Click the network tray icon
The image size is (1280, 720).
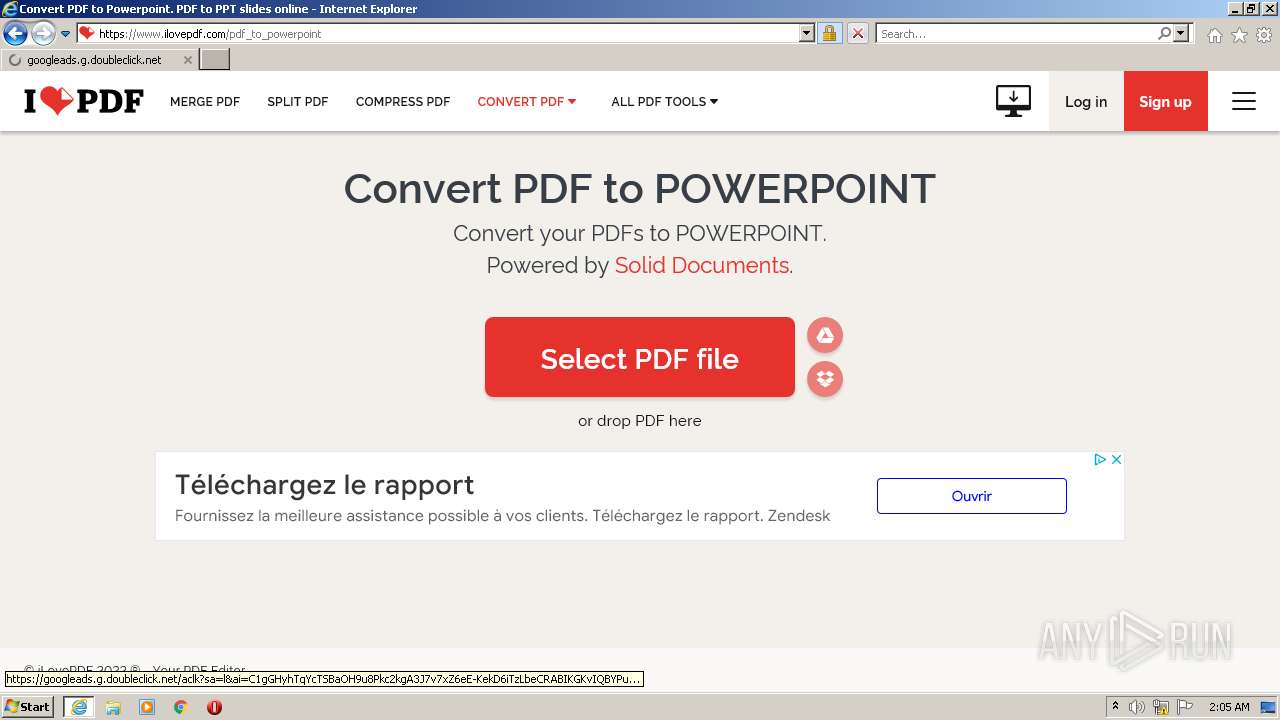click(1161, 707)
